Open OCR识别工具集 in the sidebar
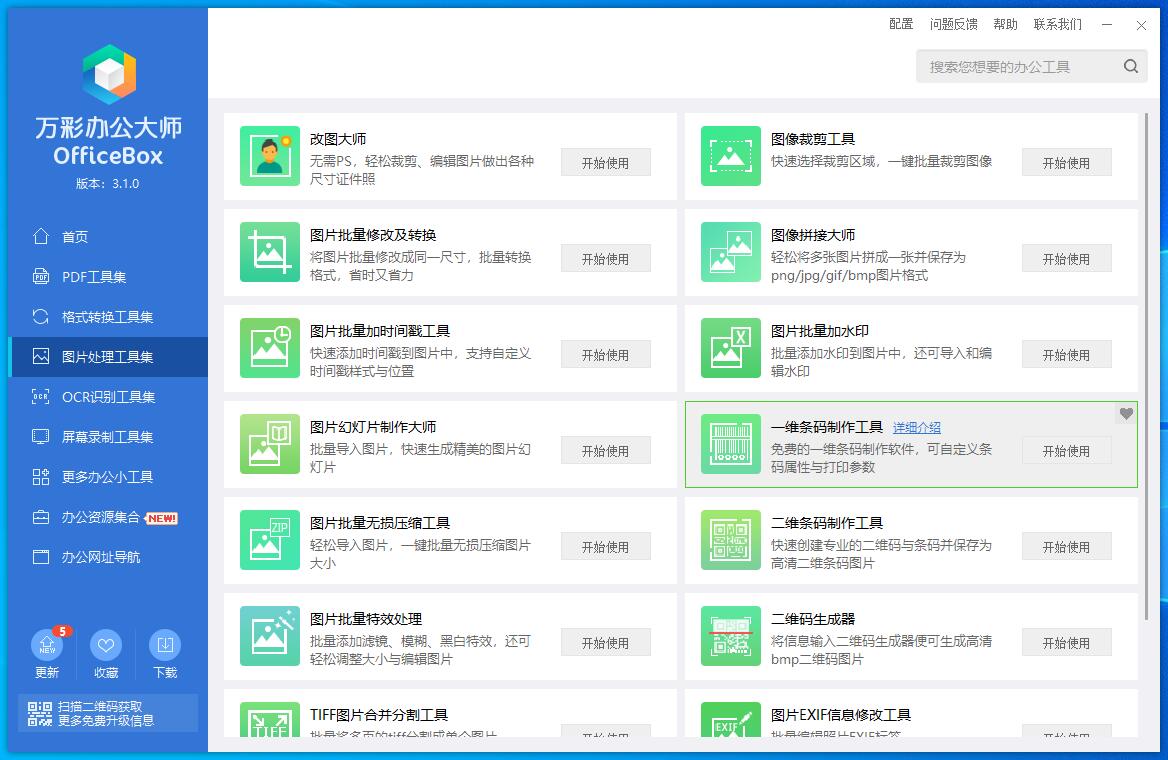1168x760 pixels. 108,397
